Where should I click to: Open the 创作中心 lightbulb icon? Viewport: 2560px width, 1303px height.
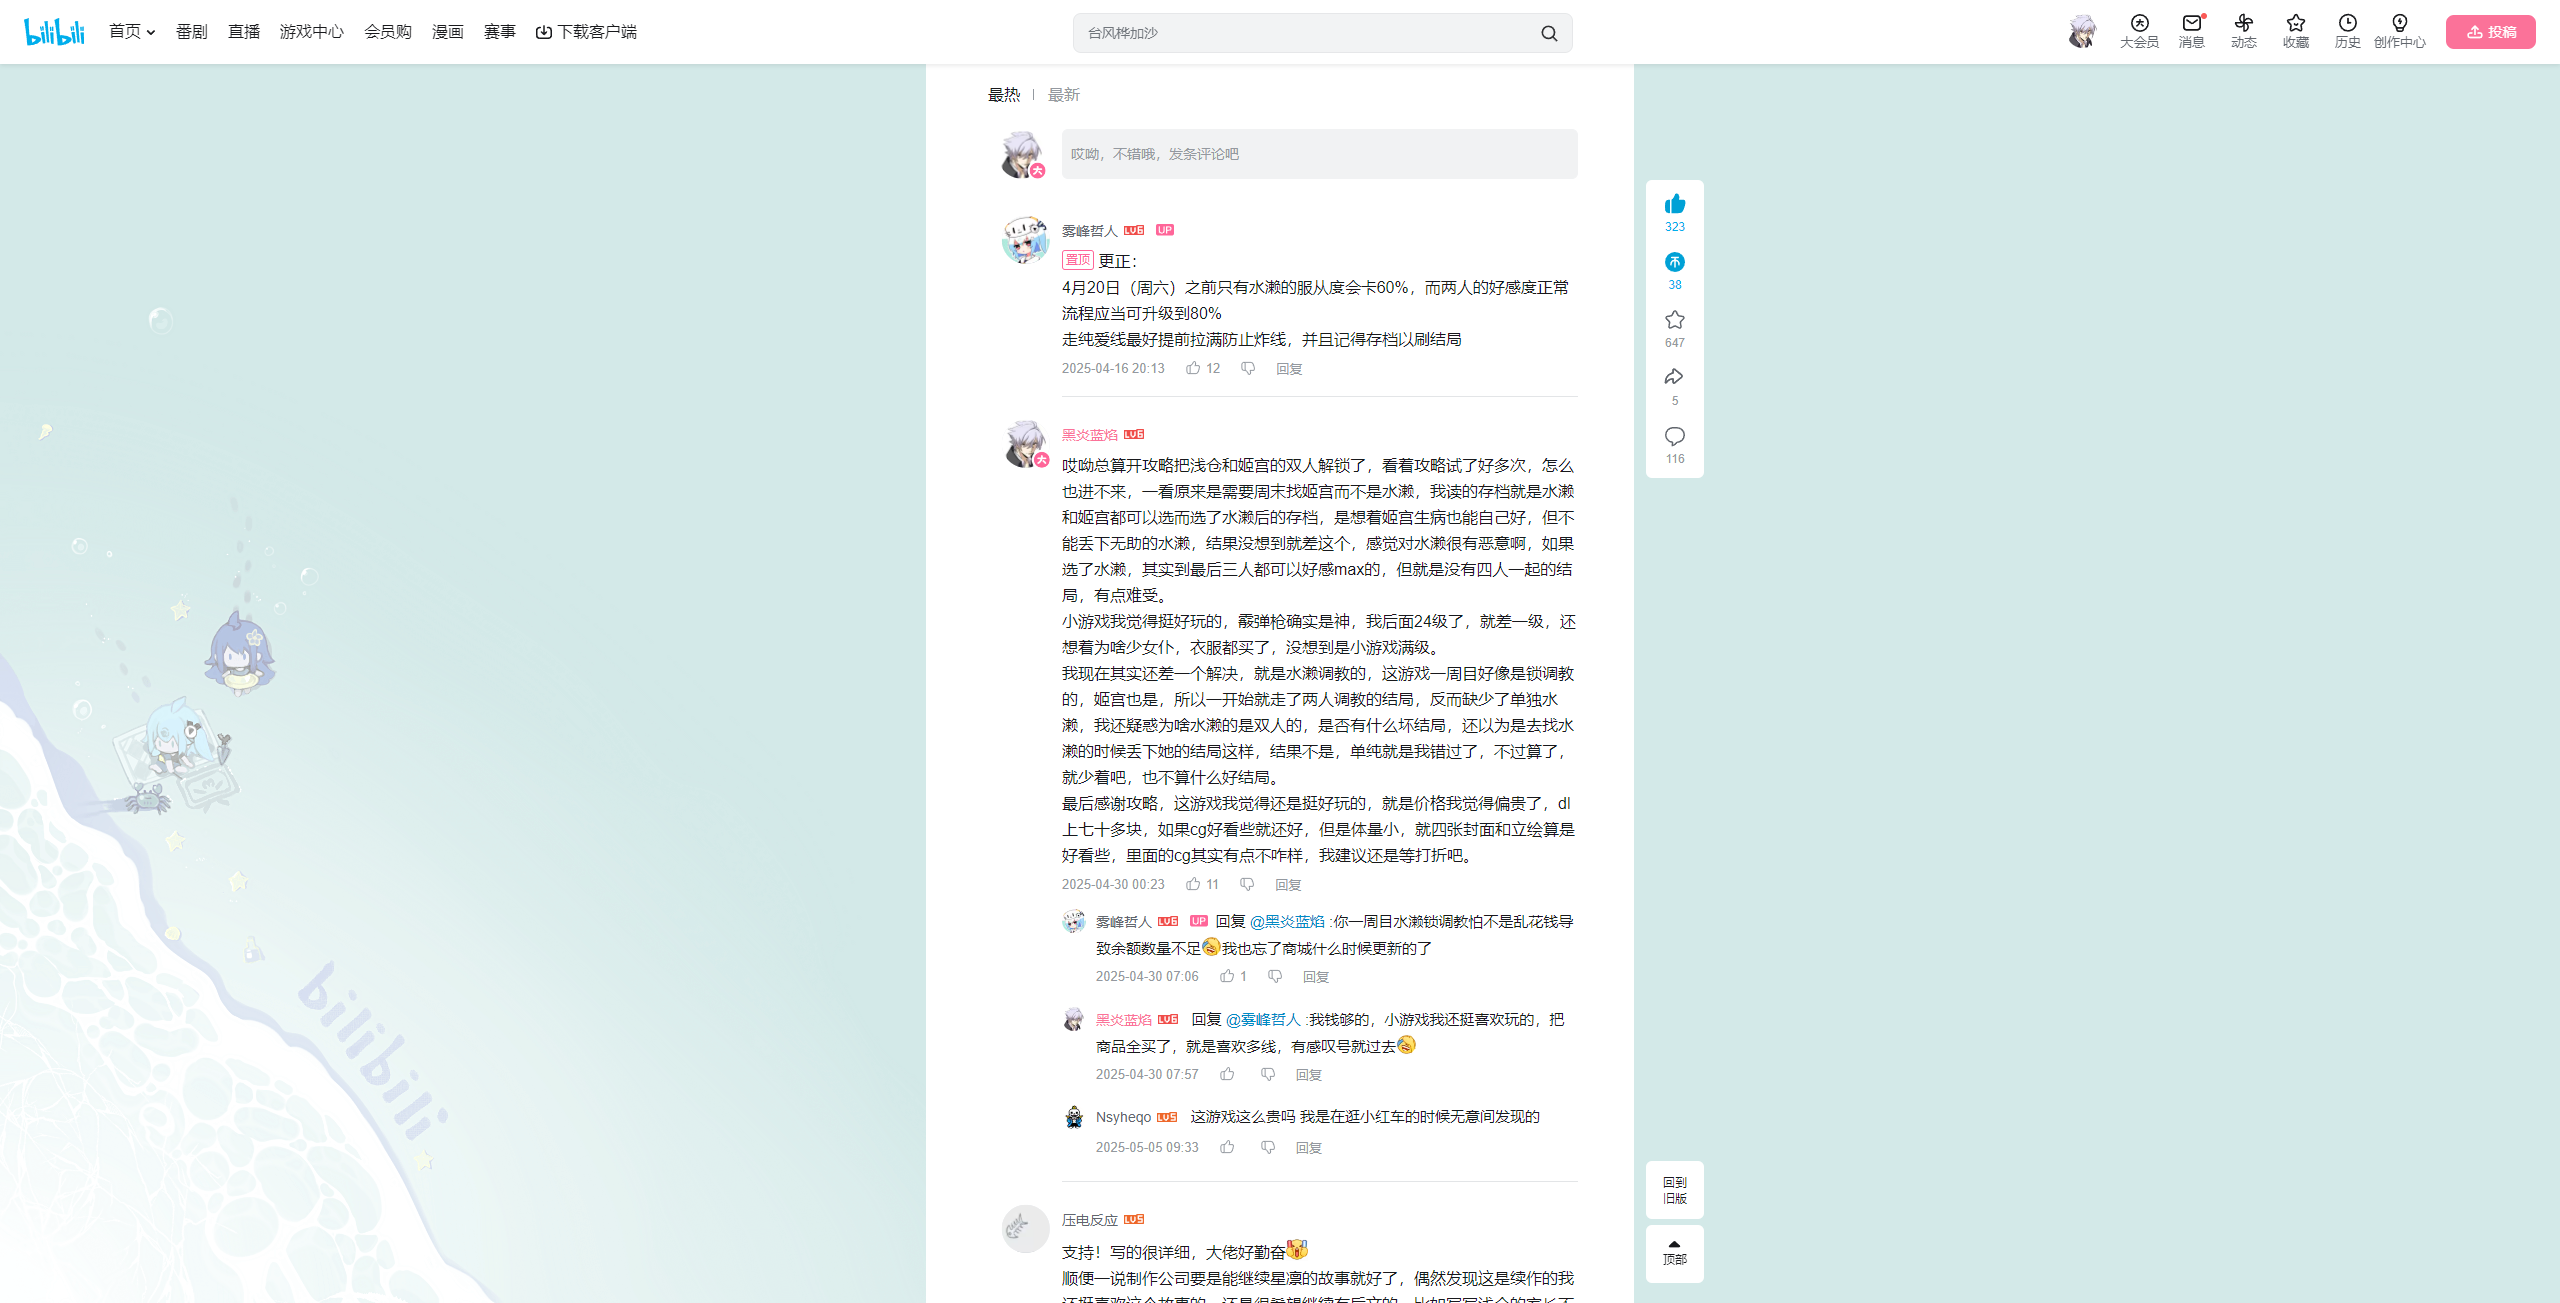[2399, 32]
